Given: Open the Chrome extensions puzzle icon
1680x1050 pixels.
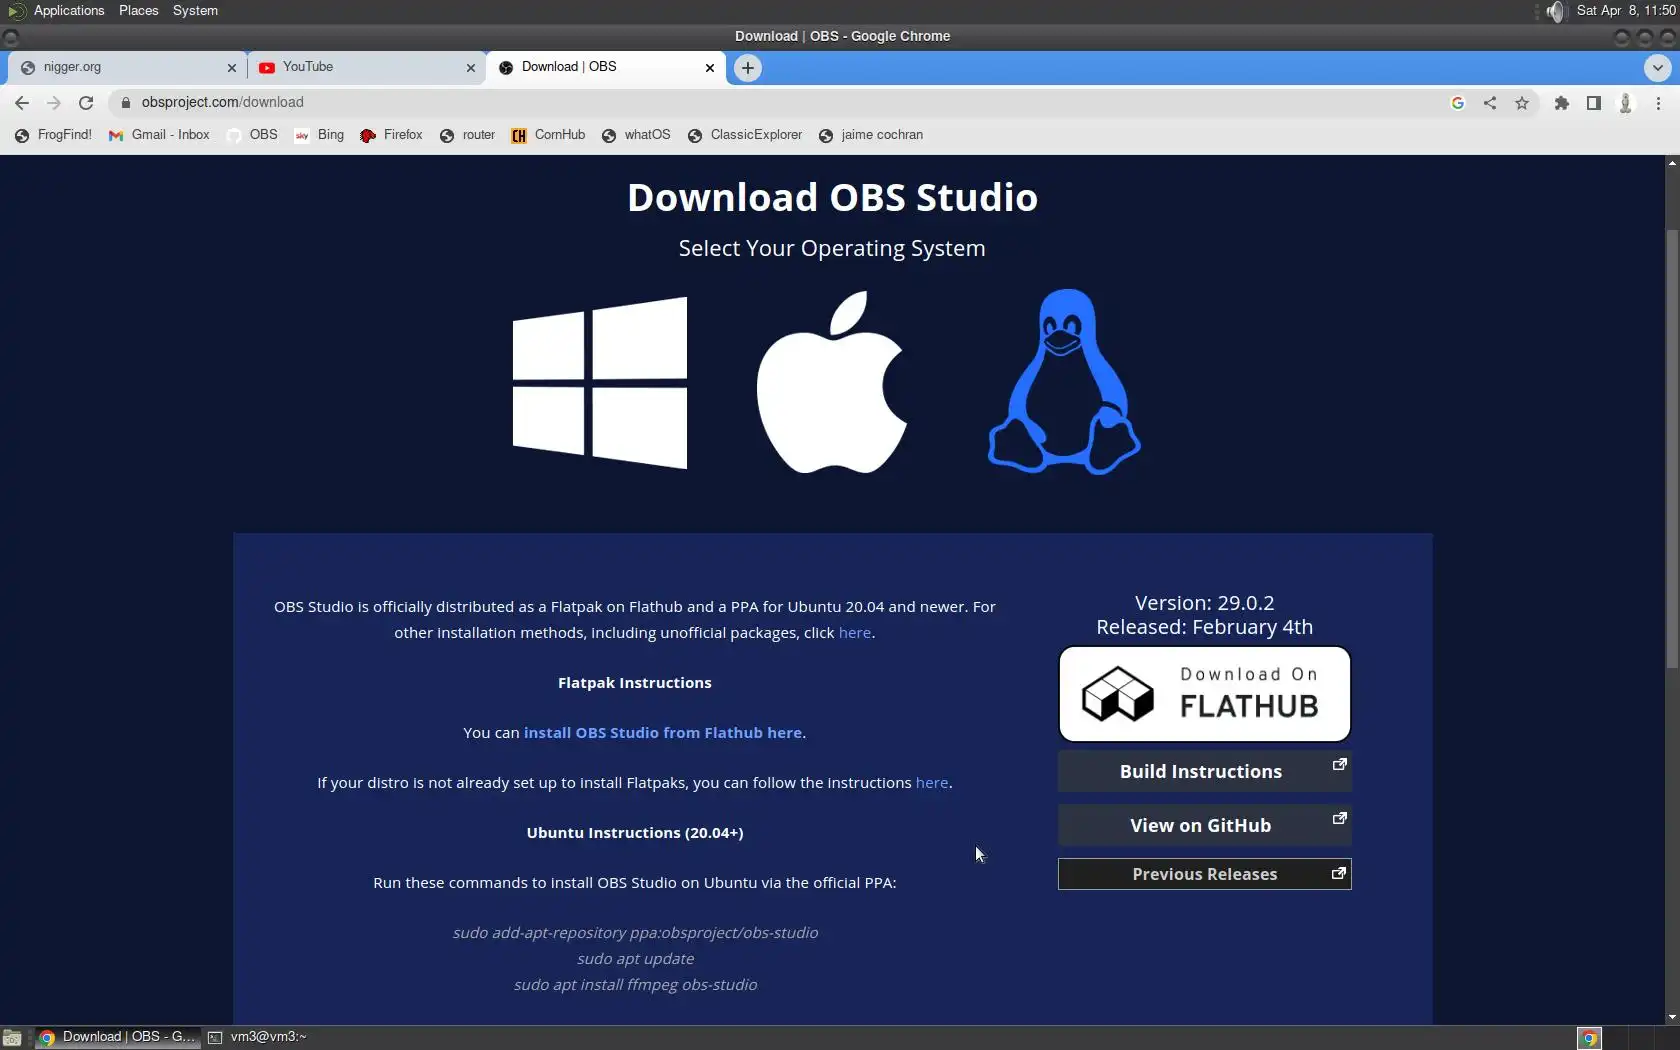Looking at the screenshot, I should (1562, 102).
